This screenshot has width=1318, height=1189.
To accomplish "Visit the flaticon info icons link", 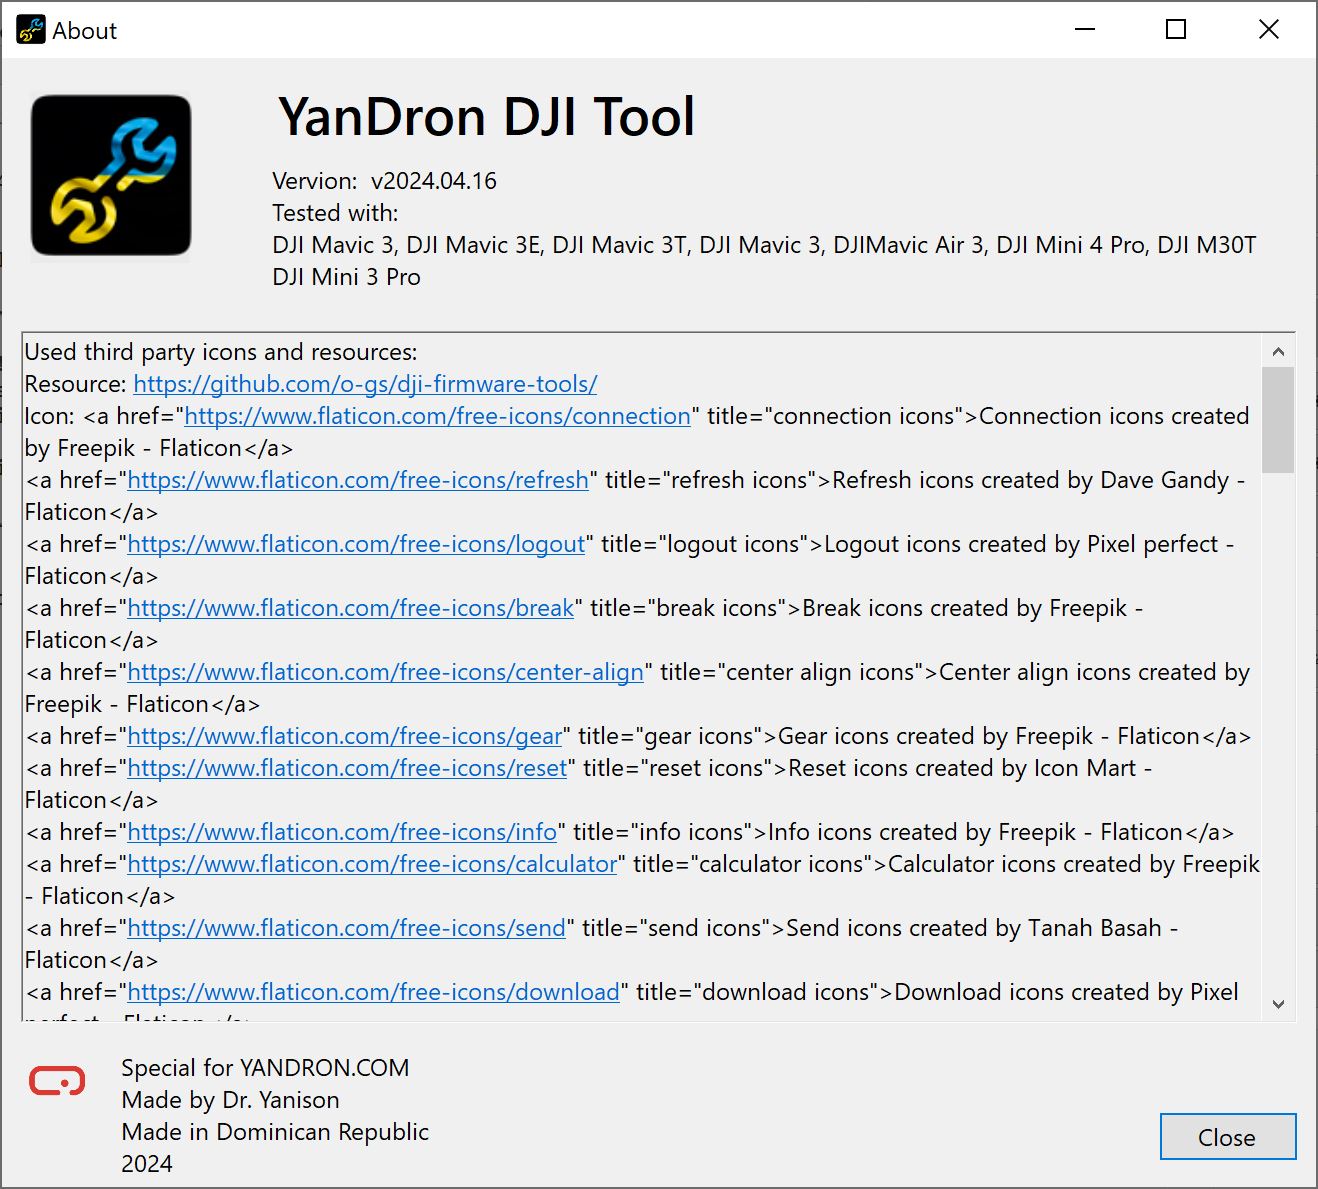I will click(342, 832).
